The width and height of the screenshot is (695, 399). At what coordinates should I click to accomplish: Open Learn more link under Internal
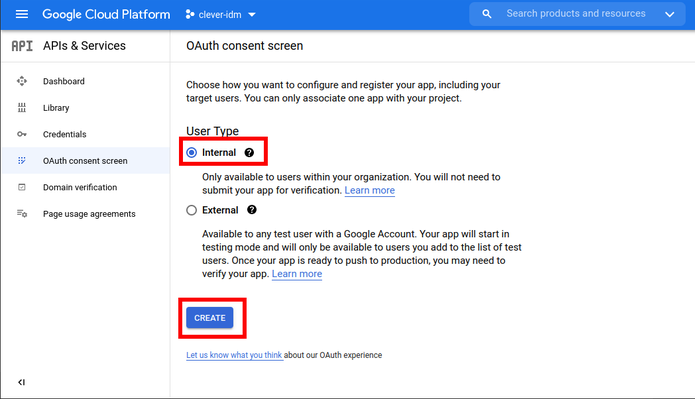pos(370,190)
